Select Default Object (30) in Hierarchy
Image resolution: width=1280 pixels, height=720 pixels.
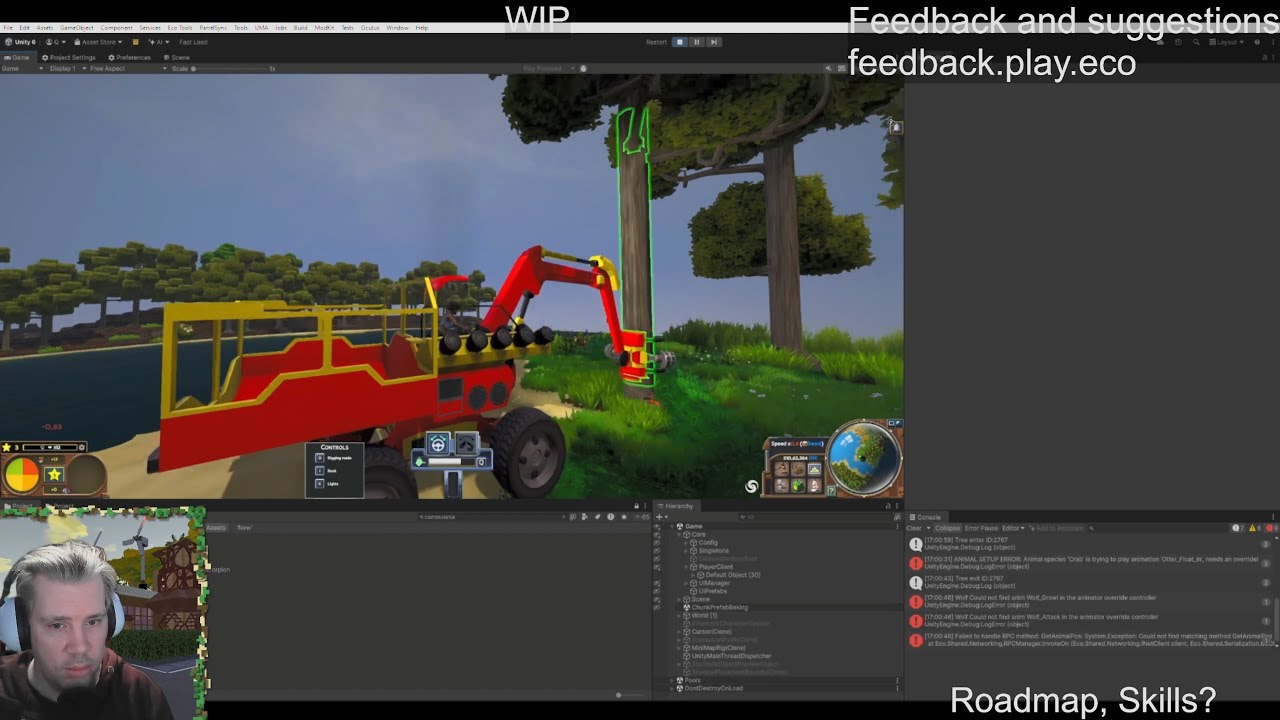(x=732, y=575)
